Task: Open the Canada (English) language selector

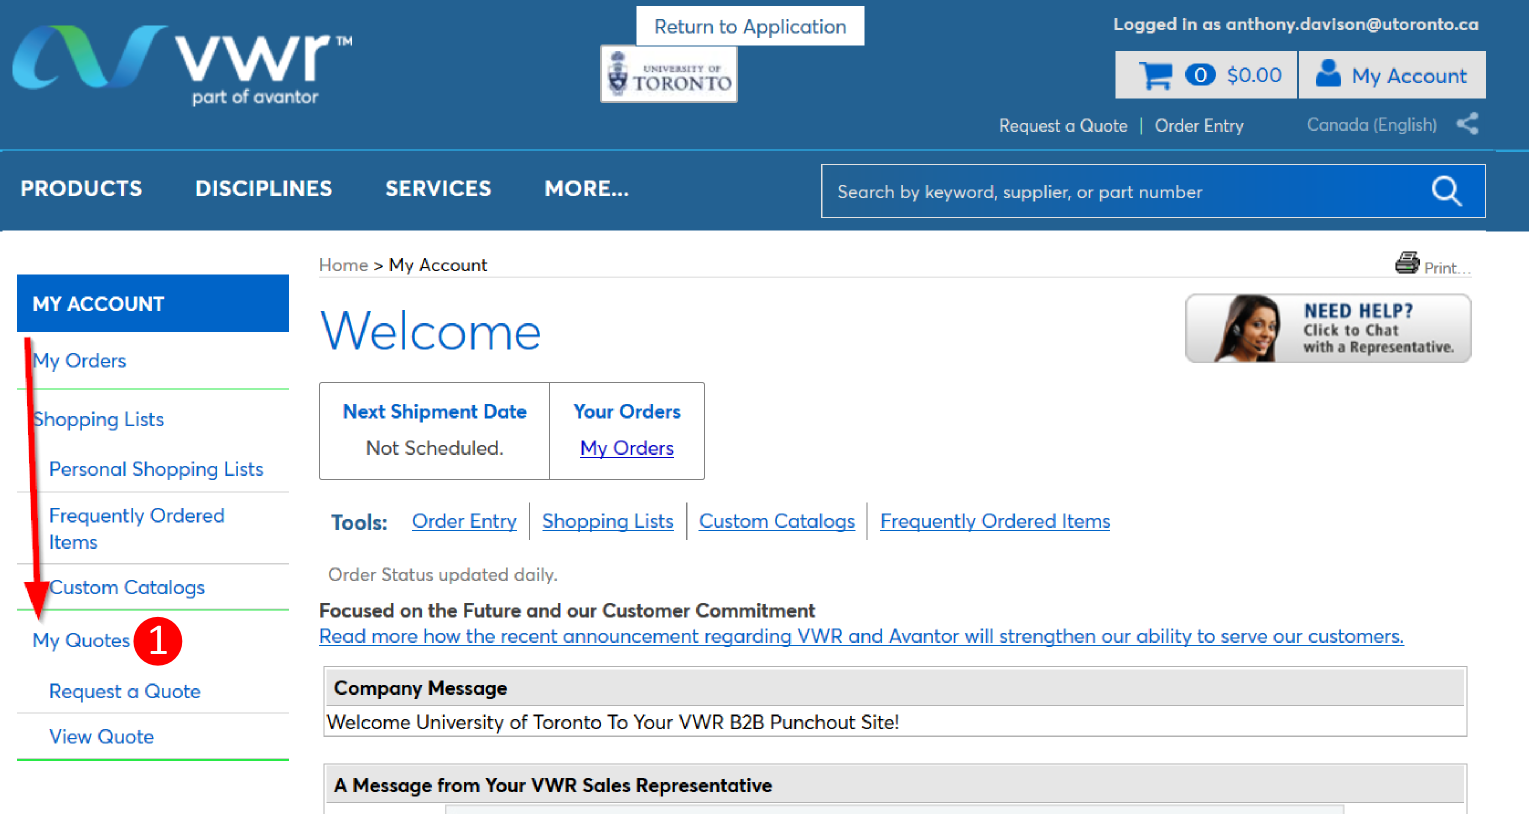Action: (x=1371, y=125)
